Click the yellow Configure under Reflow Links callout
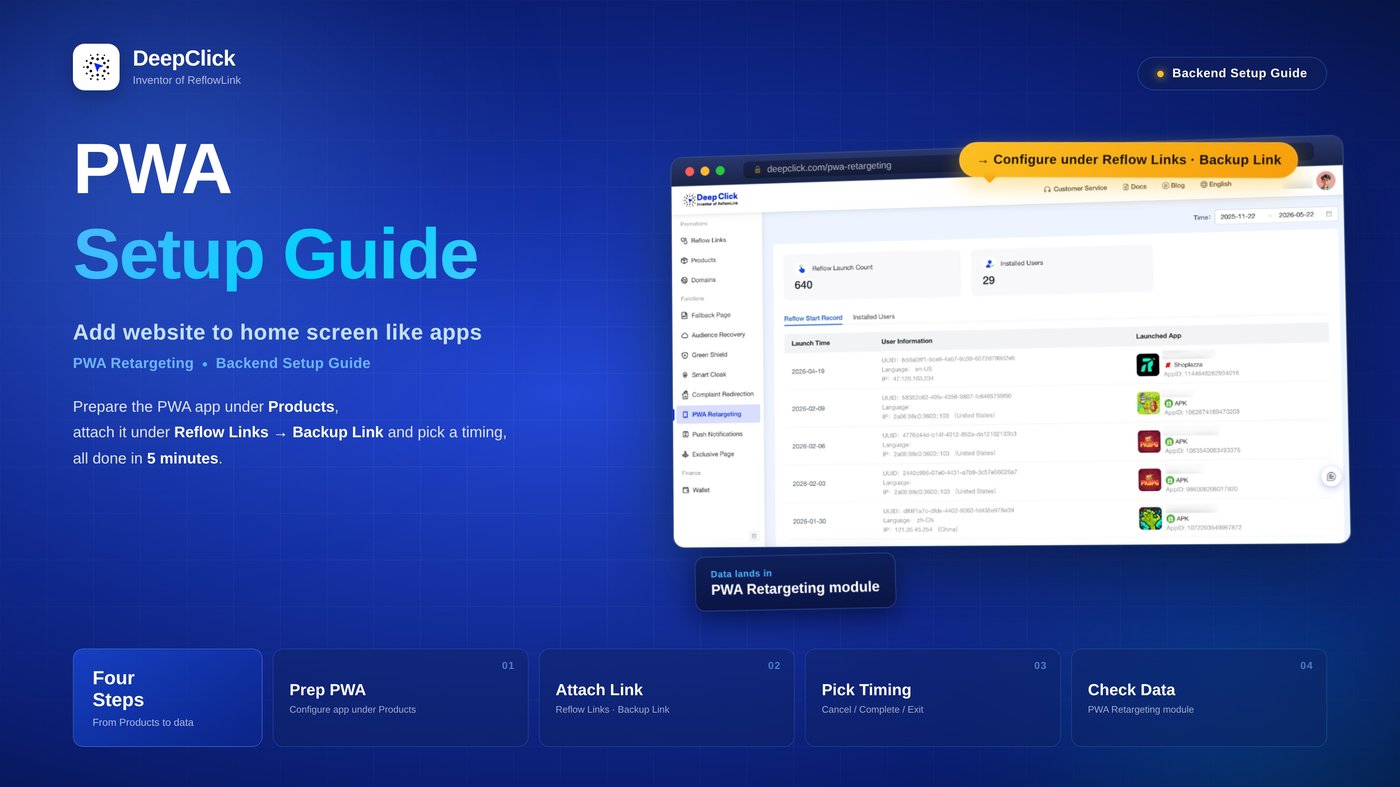Image resolution: width=1400 pixels, height=787 pixels. point(1128,160)
